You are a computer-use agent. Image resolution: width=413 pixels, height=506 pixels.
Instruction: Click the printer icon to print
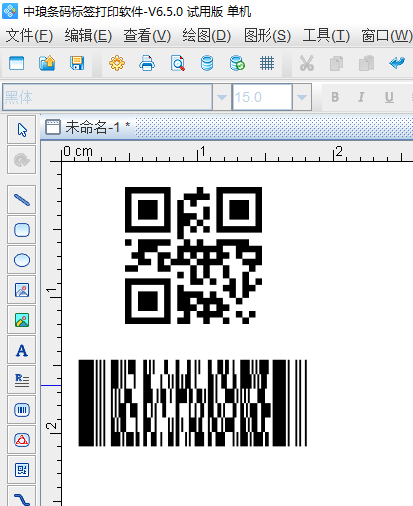pyautogui.click(x=147, y=63)
